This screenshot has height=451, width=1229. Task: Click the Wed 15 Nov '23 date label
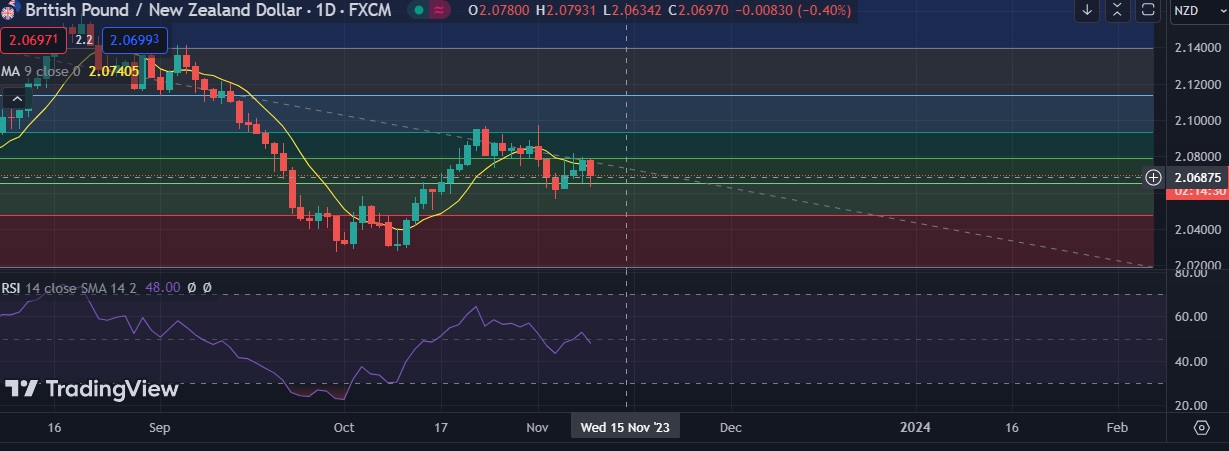(x=626, y=427)
